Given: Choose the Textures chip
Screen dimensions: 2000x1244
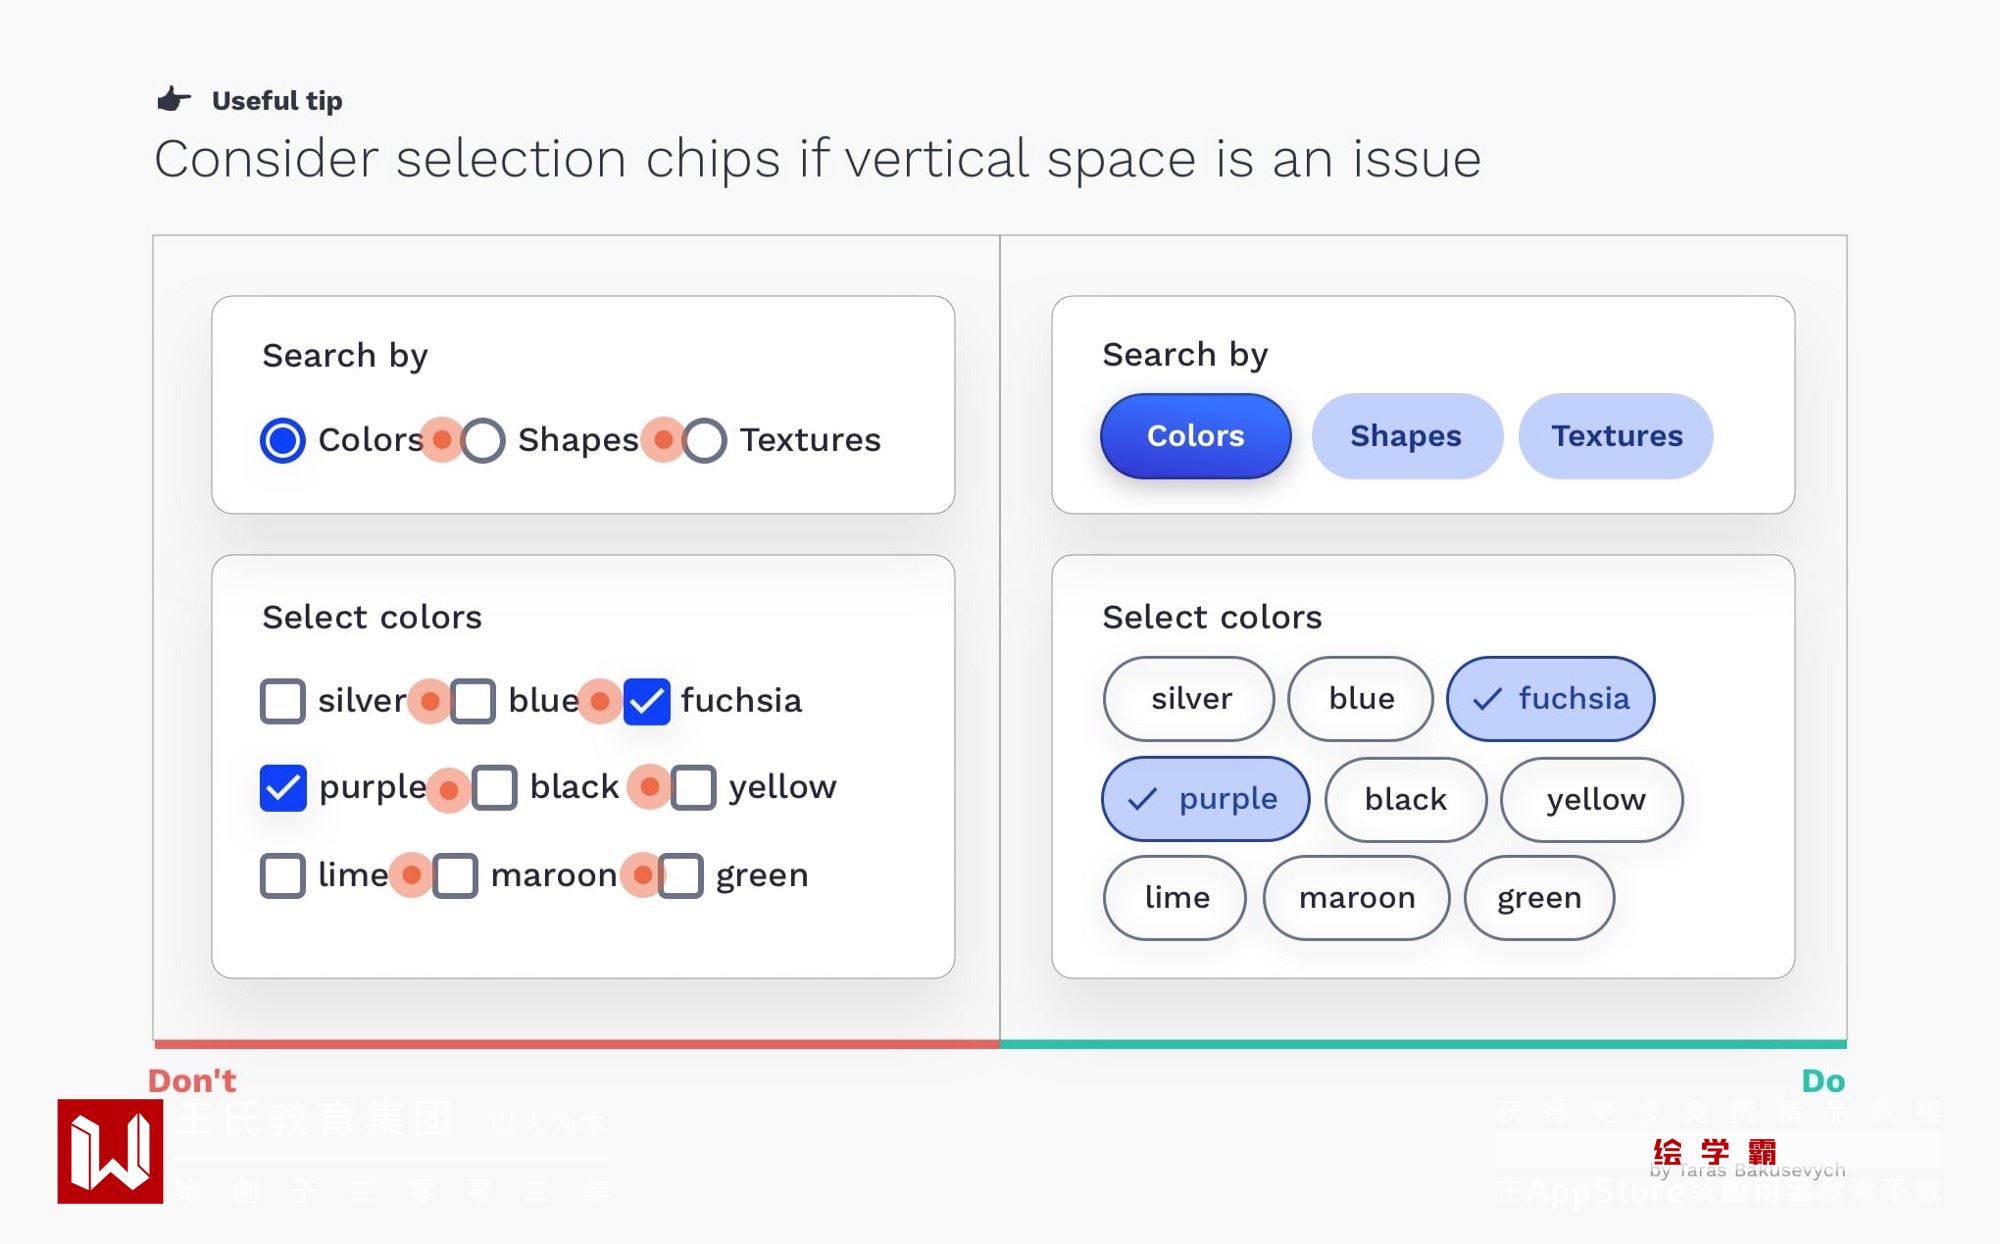Looking at the screenshot, I should click(x=1616, y=436).
